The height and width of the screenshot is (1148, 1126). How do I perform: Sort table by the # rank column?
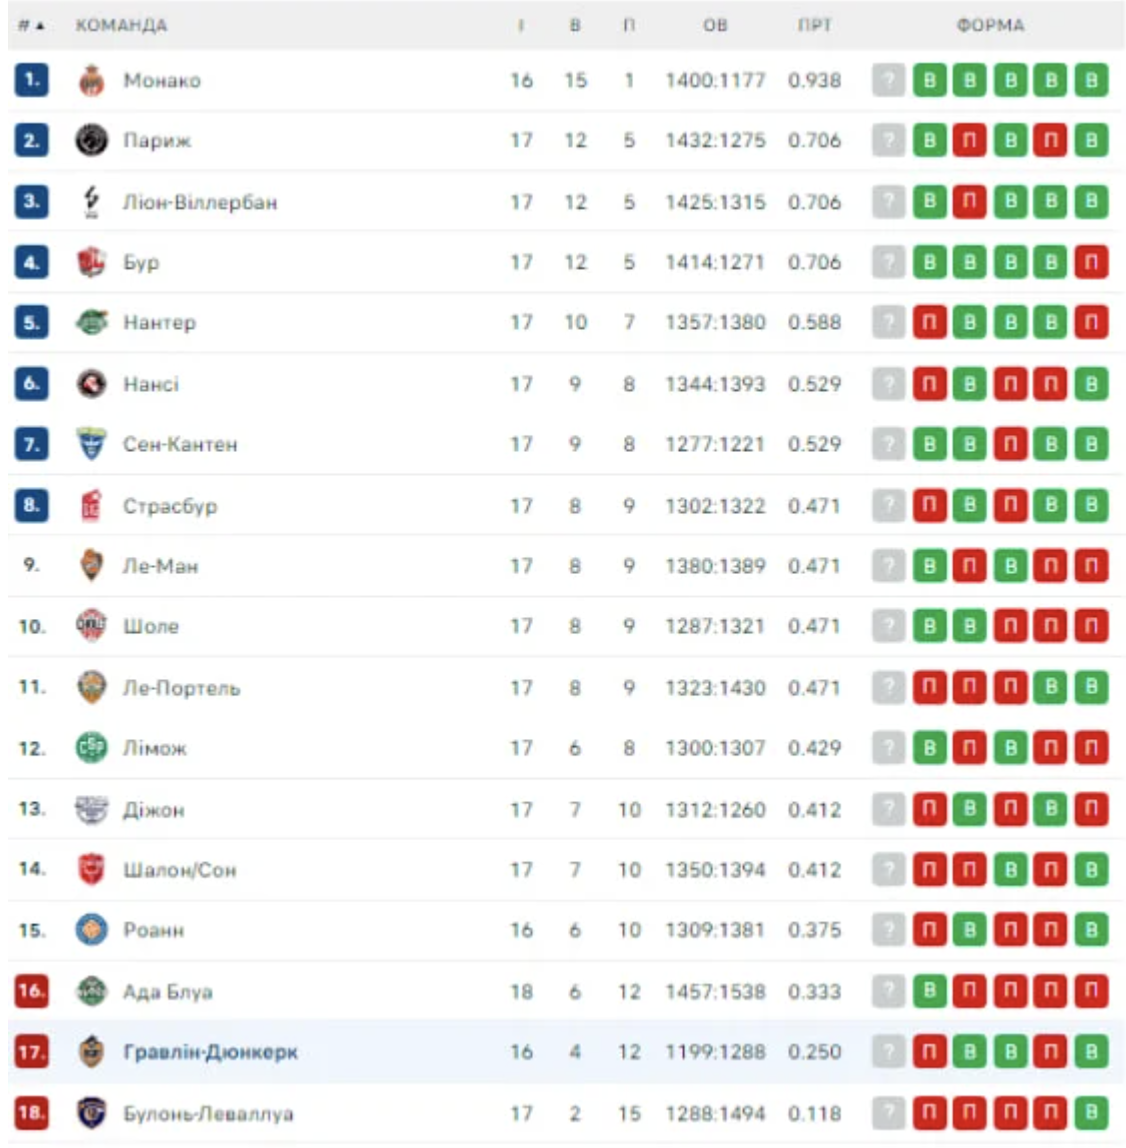pyautogui.click(x=31, y=26)
